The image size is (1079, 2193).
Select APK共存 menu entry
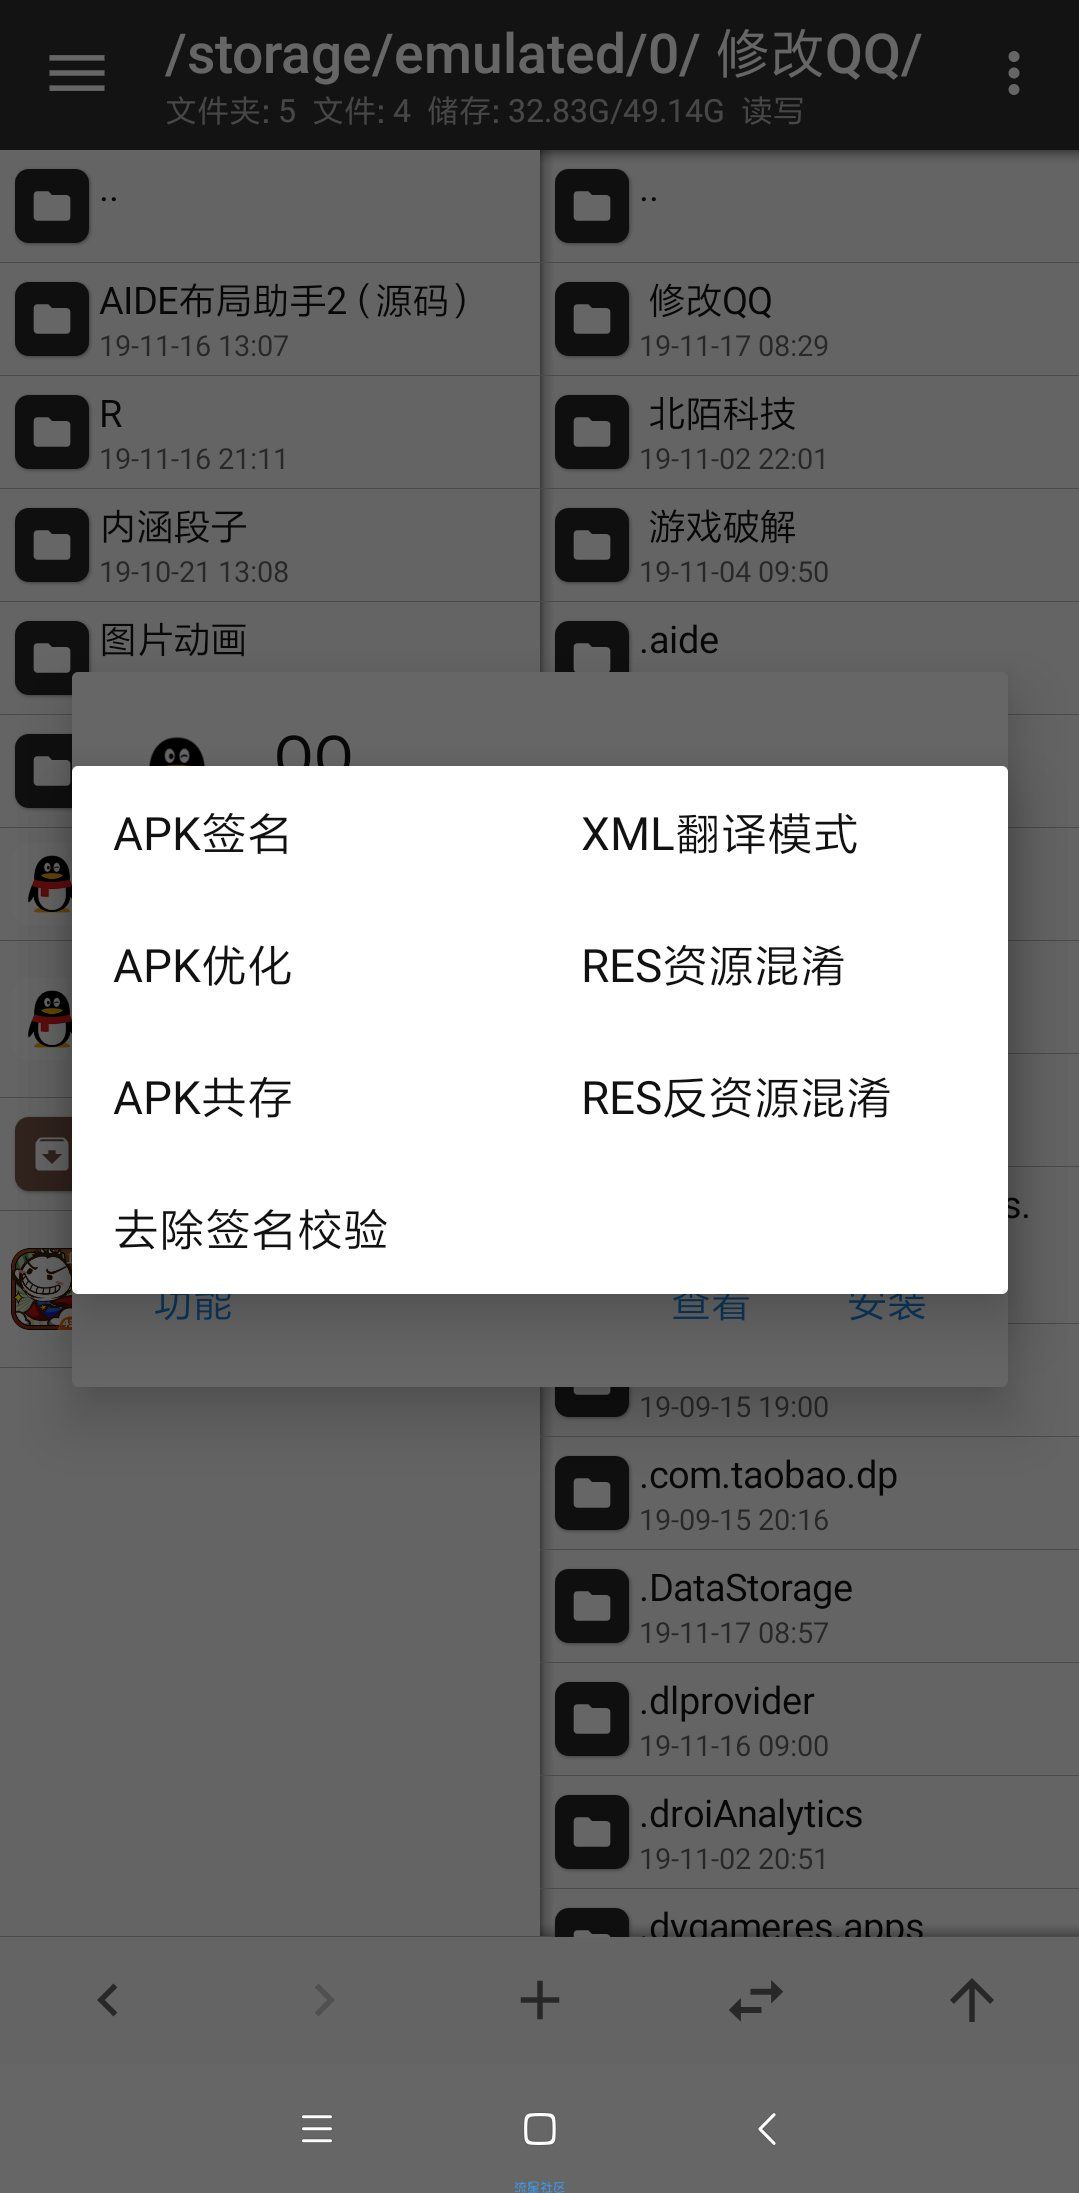click(202, 1097)
